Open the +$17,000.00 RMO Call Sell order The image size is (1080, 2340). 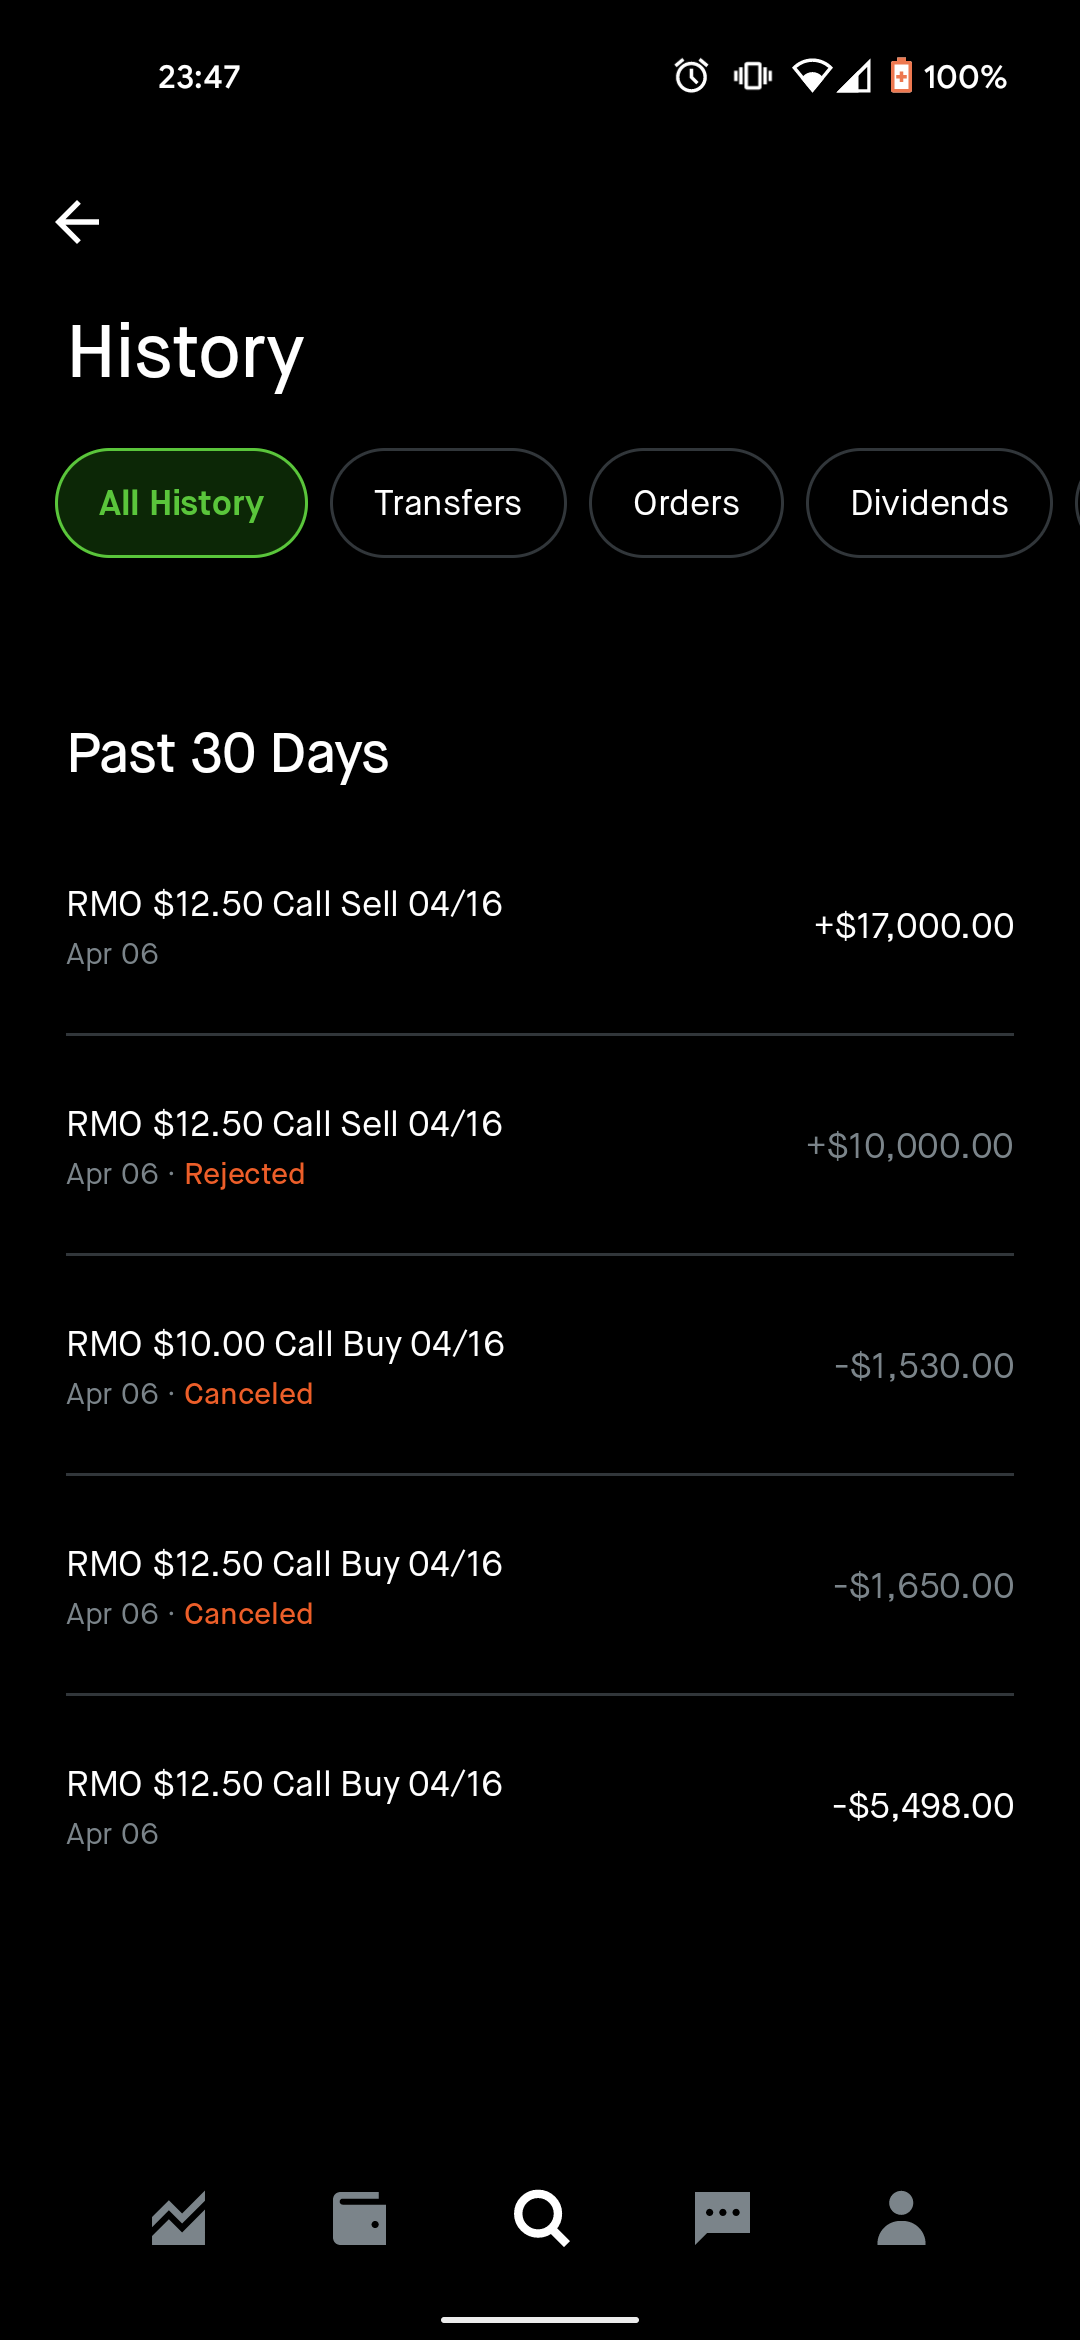click(x=540, y=926)
